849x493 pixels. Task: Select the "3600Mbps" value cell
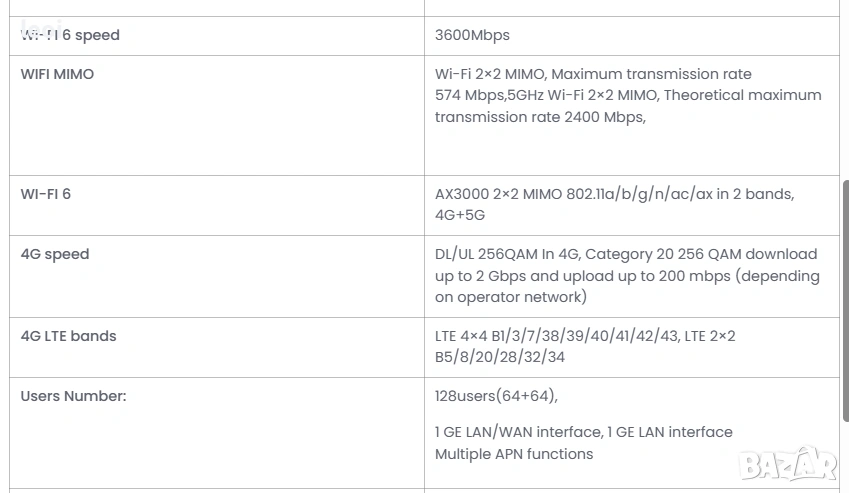(x=472, y=35)
